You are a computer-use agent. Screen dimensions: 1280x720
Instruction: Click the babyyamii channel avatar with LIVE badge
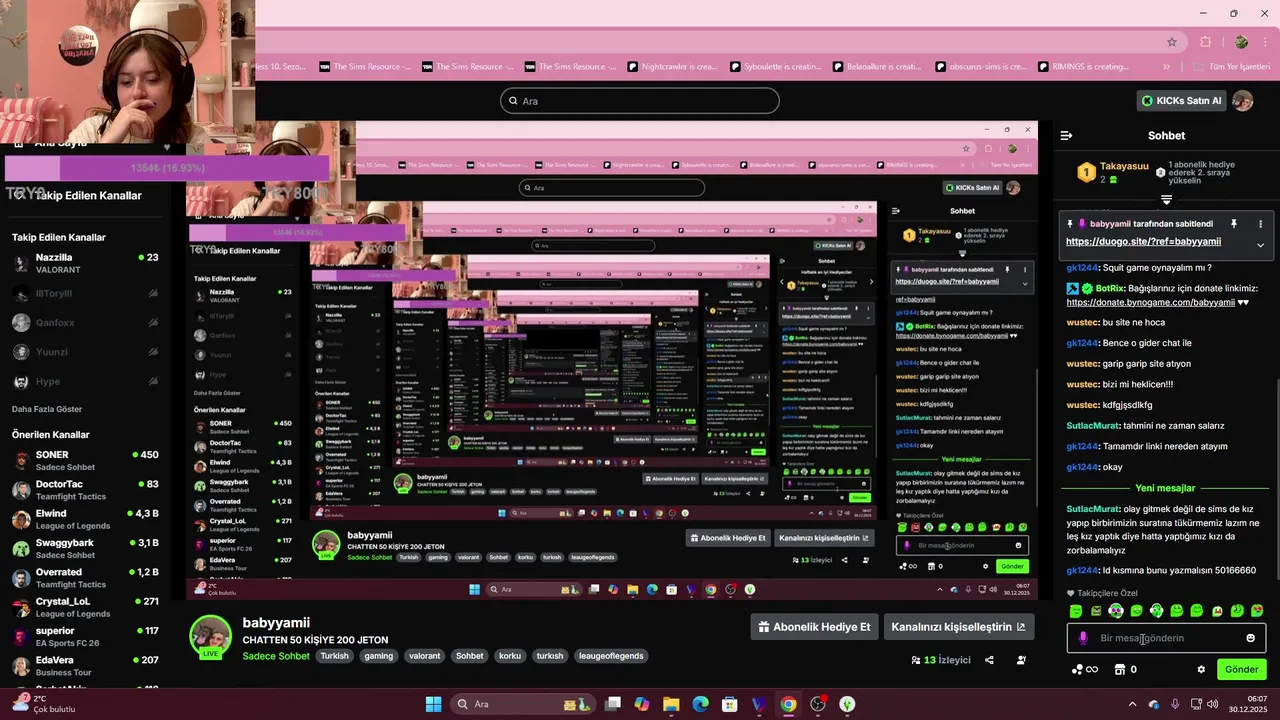pos(210,637)
